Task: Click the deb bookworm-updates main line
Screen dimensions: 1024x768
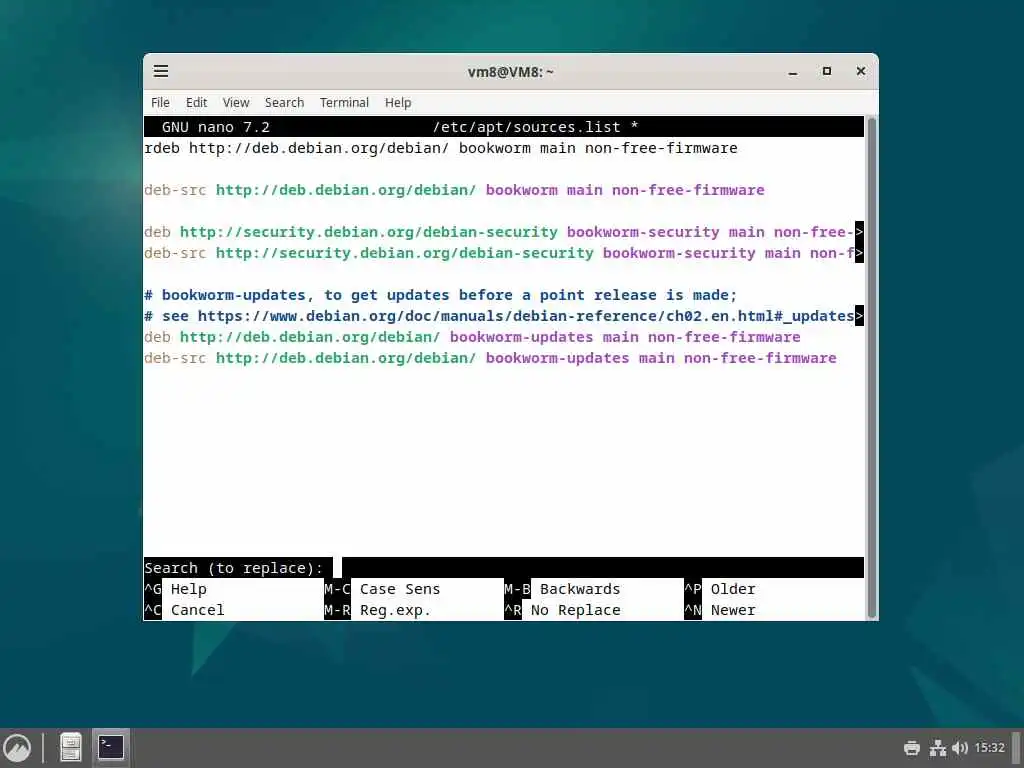Action: coord(472,337)
